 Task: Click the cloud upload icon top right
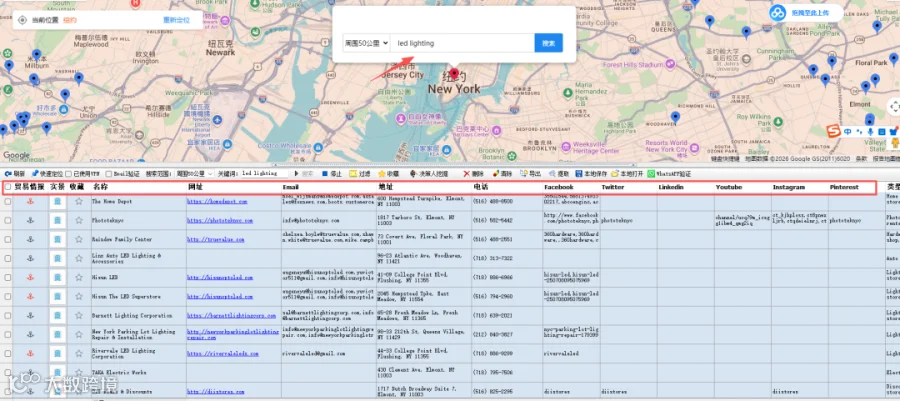[x=778, y=12]
